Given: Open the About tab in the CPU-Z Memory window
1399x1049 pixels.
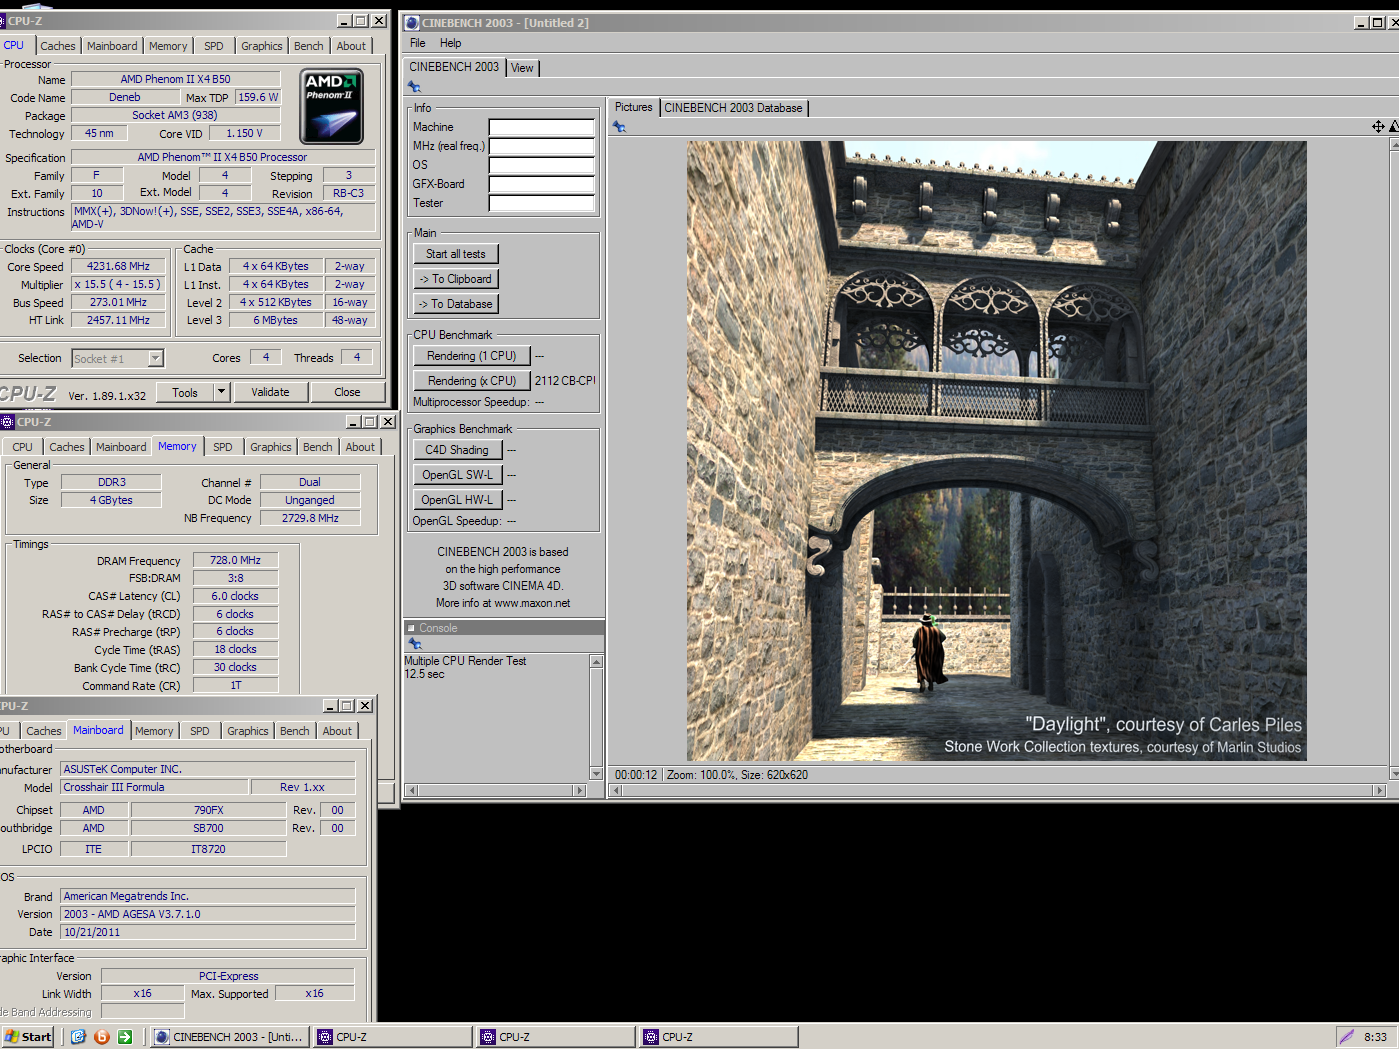Looking at the screenshot, I should pyautogui.click(x=360, y=447).
